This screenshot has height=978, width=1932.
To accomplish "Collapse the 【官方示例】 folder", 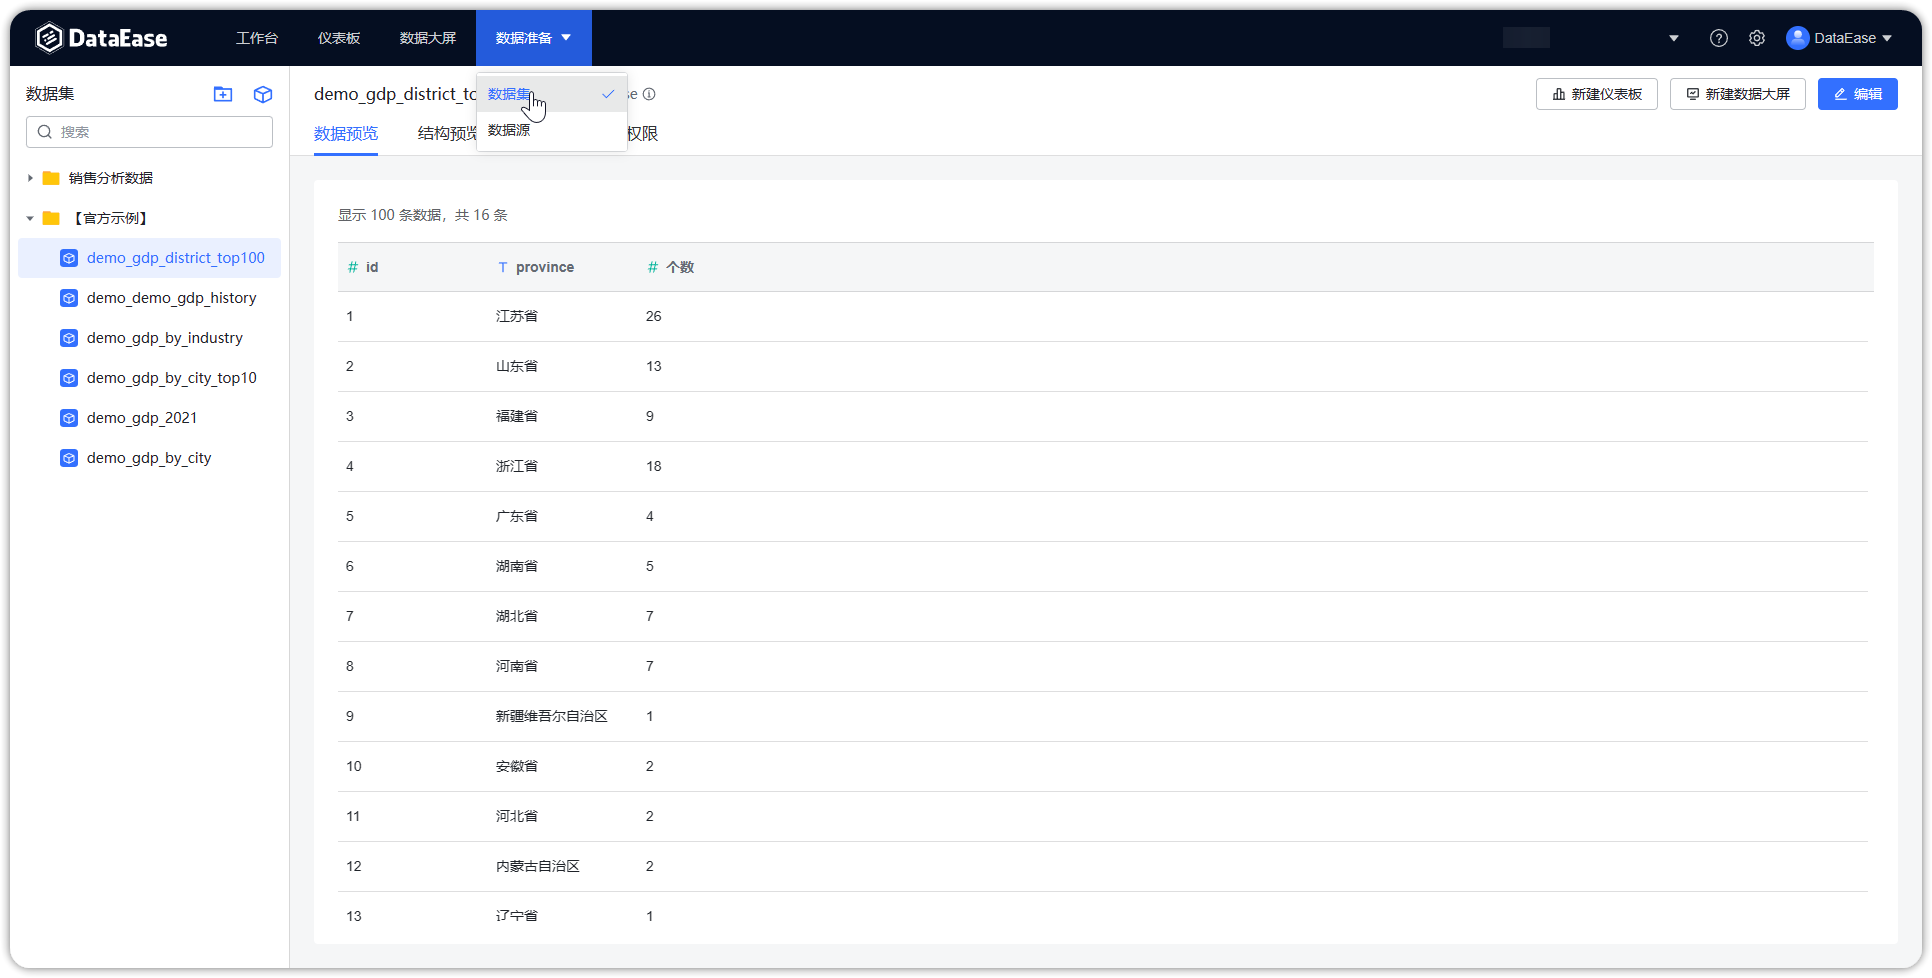I will 29,217.
